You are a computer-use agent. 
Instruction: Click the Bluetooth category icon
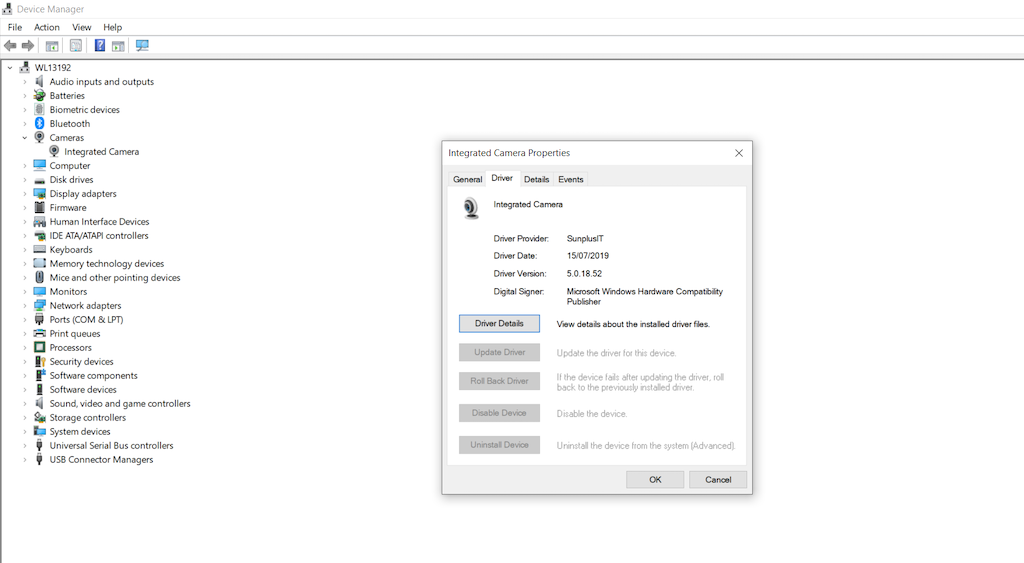40,124
